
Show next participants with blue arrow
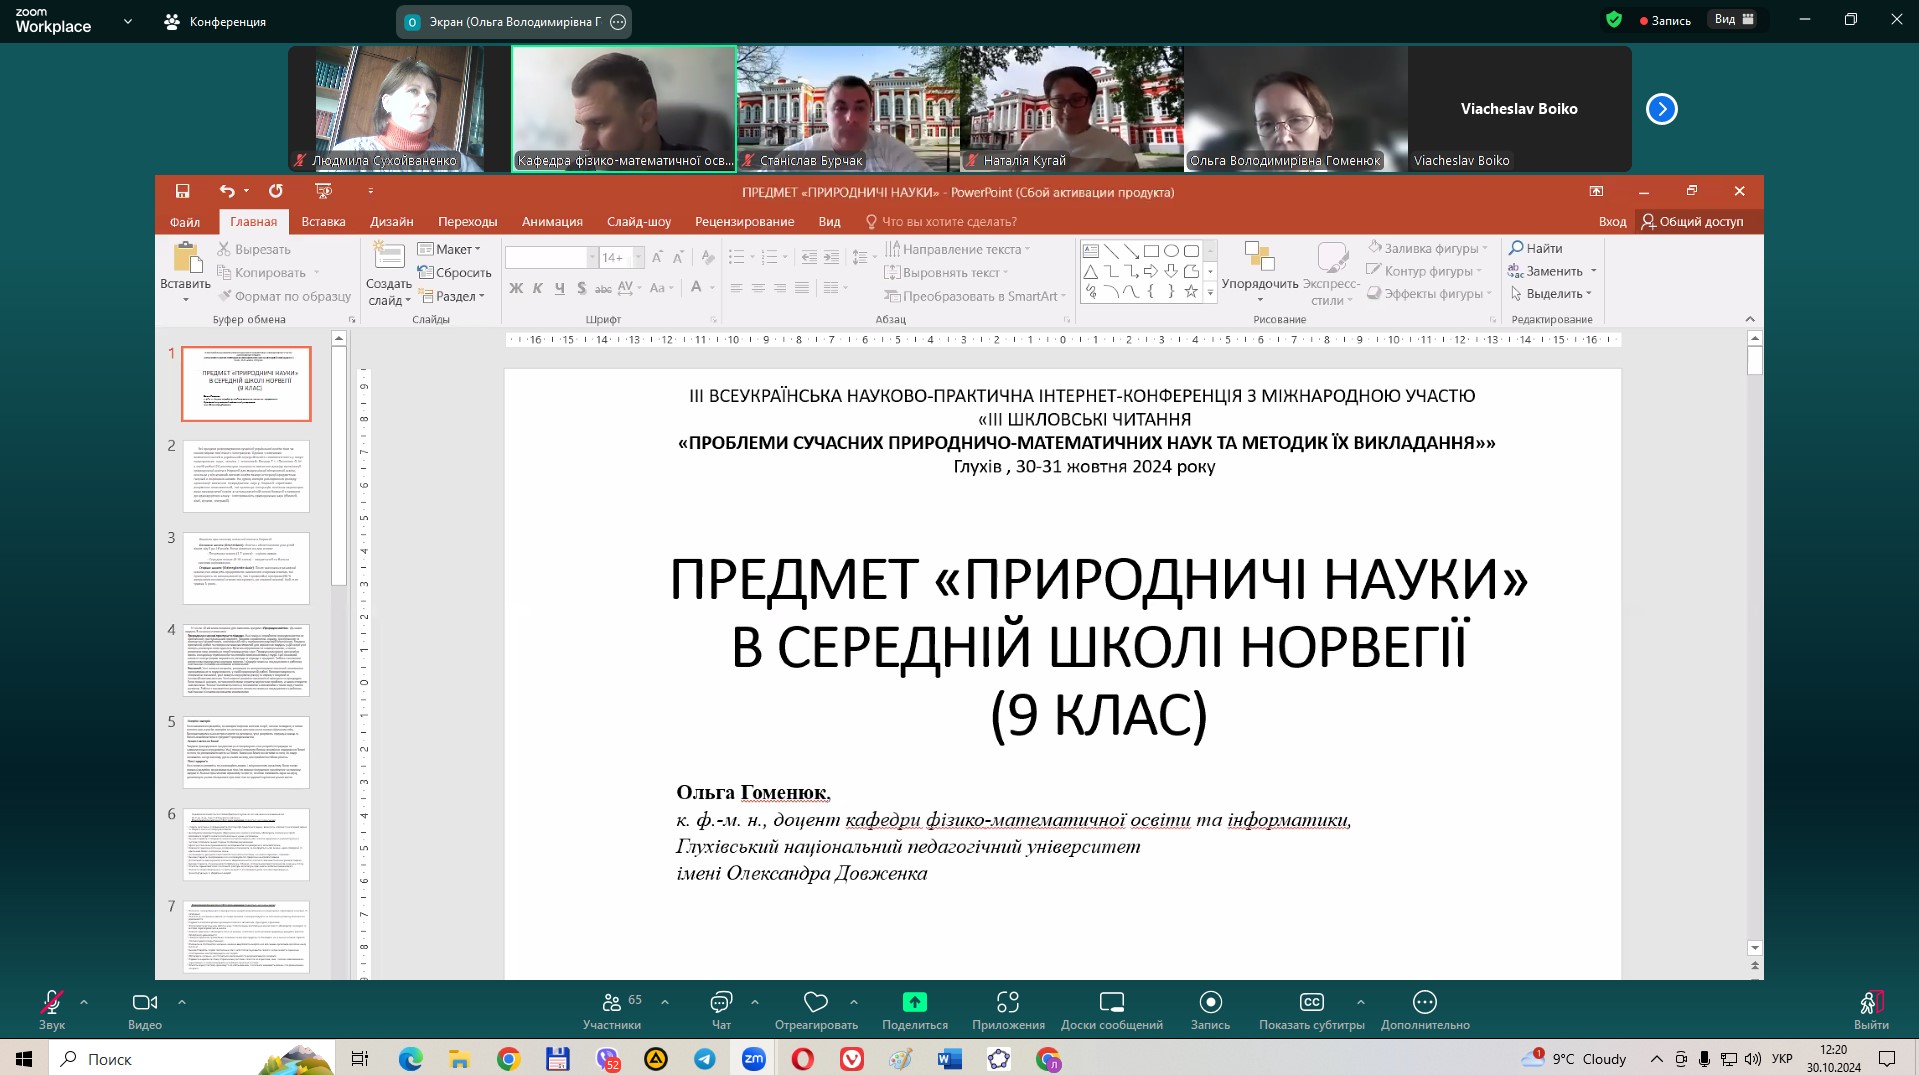[1661, 108]
